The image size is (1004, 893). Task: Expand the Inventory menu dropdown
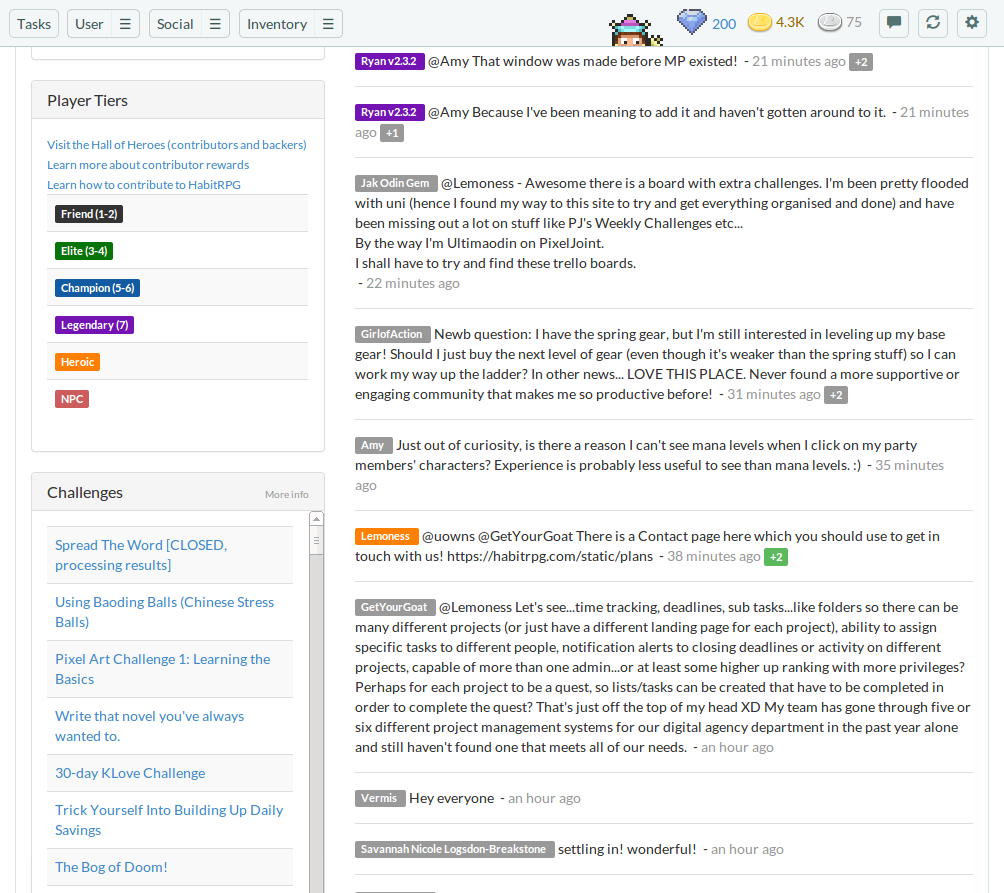point(328,24)
